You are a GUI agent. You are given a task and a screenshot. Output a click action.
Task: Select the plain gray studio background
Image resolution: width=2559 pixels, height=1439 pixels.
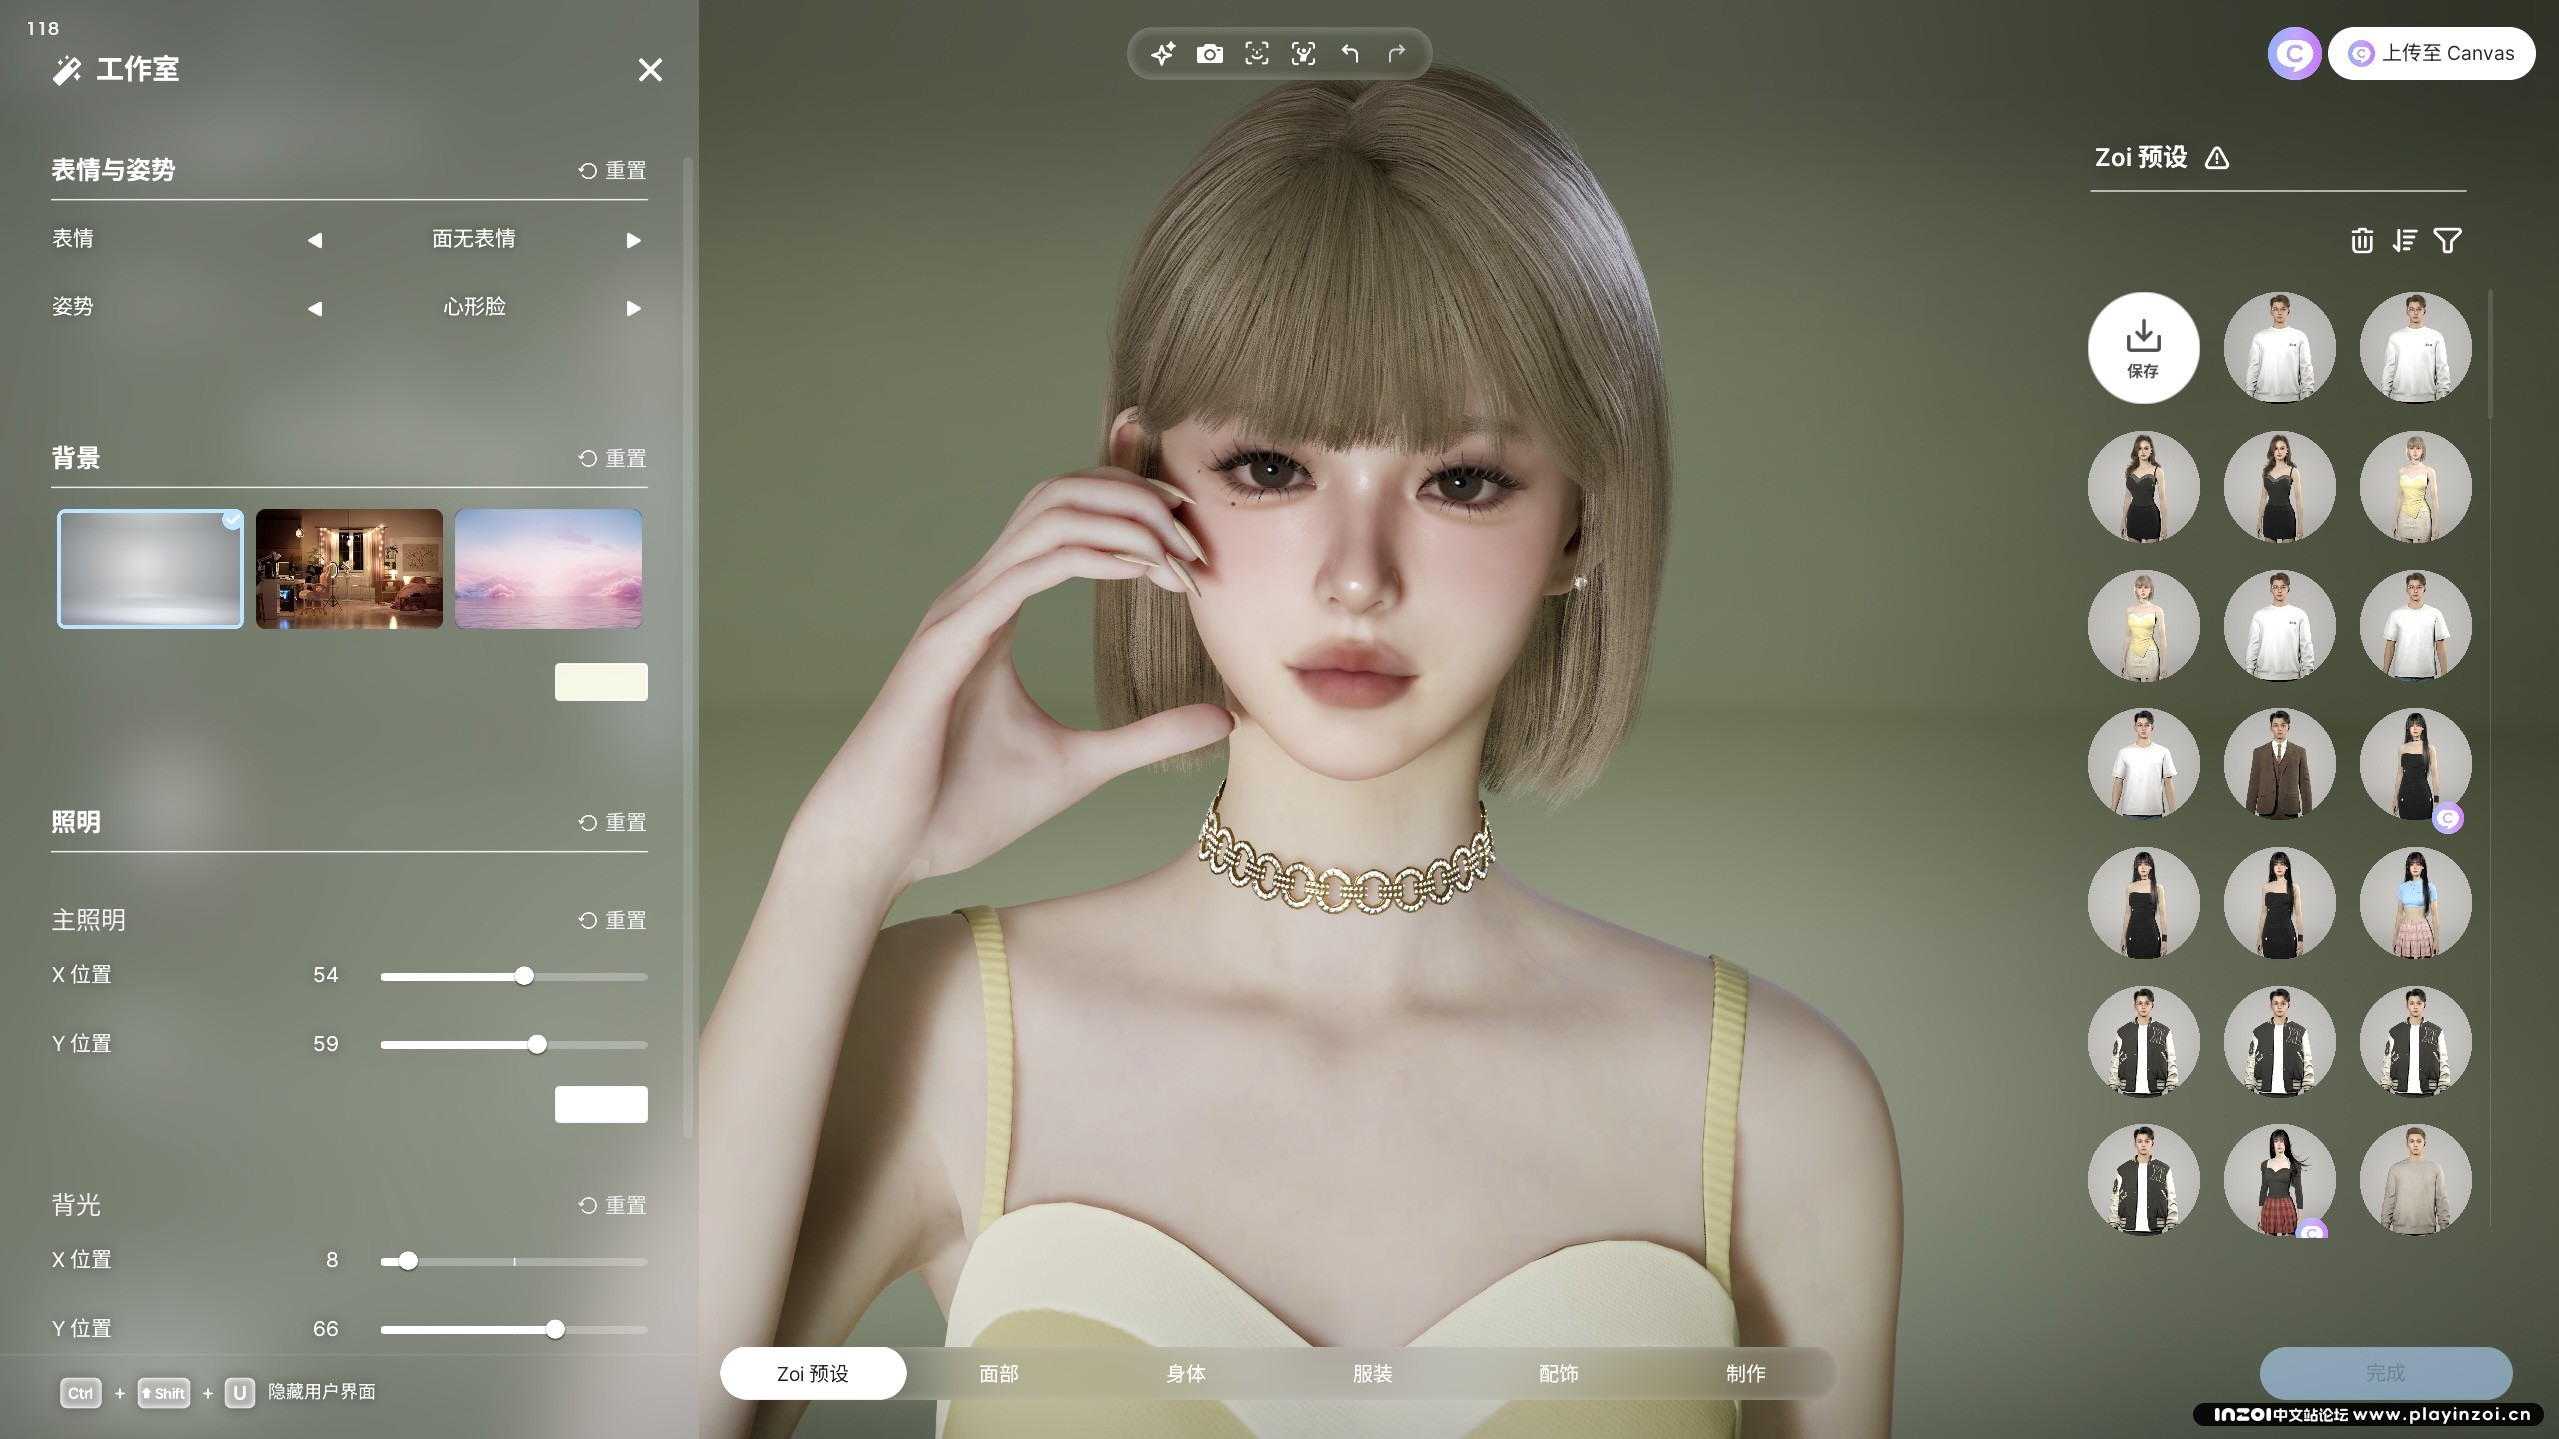click(150, 569)
